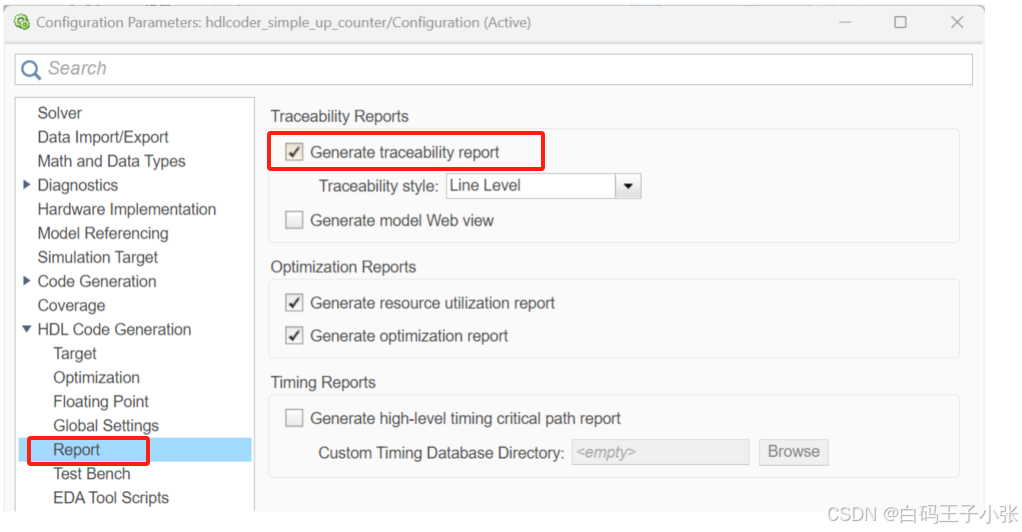Collapse the HDL Code Generation node

[x=27, y=329]
